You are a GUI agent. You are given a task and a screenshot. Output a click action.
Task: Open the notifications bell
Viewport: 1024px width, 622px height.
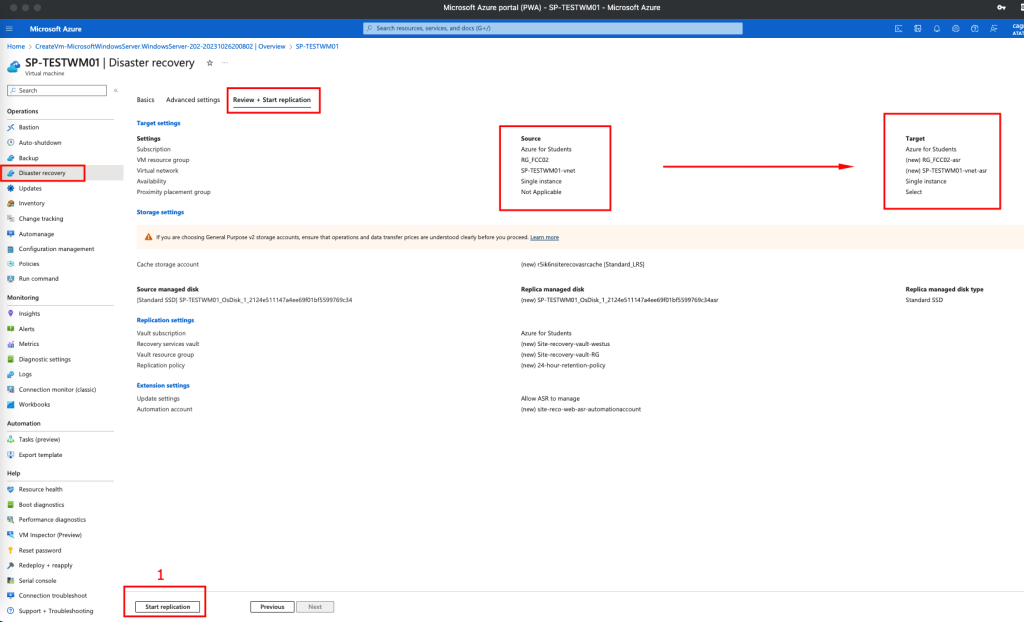click(935, 29)
